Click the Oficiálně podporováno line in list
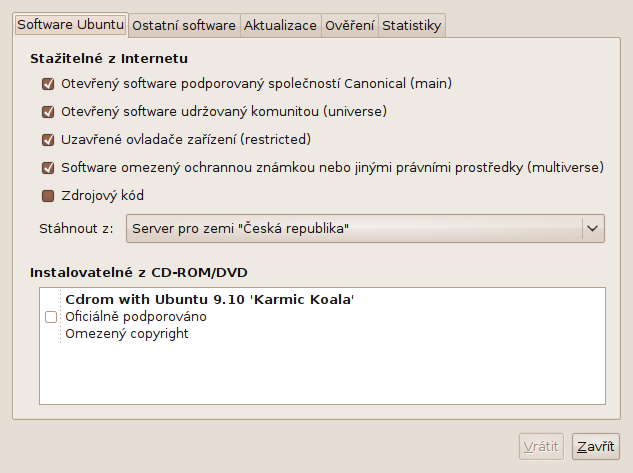This screenshot has height=473, width=633. pyautogui.click(x=136, y=317)
